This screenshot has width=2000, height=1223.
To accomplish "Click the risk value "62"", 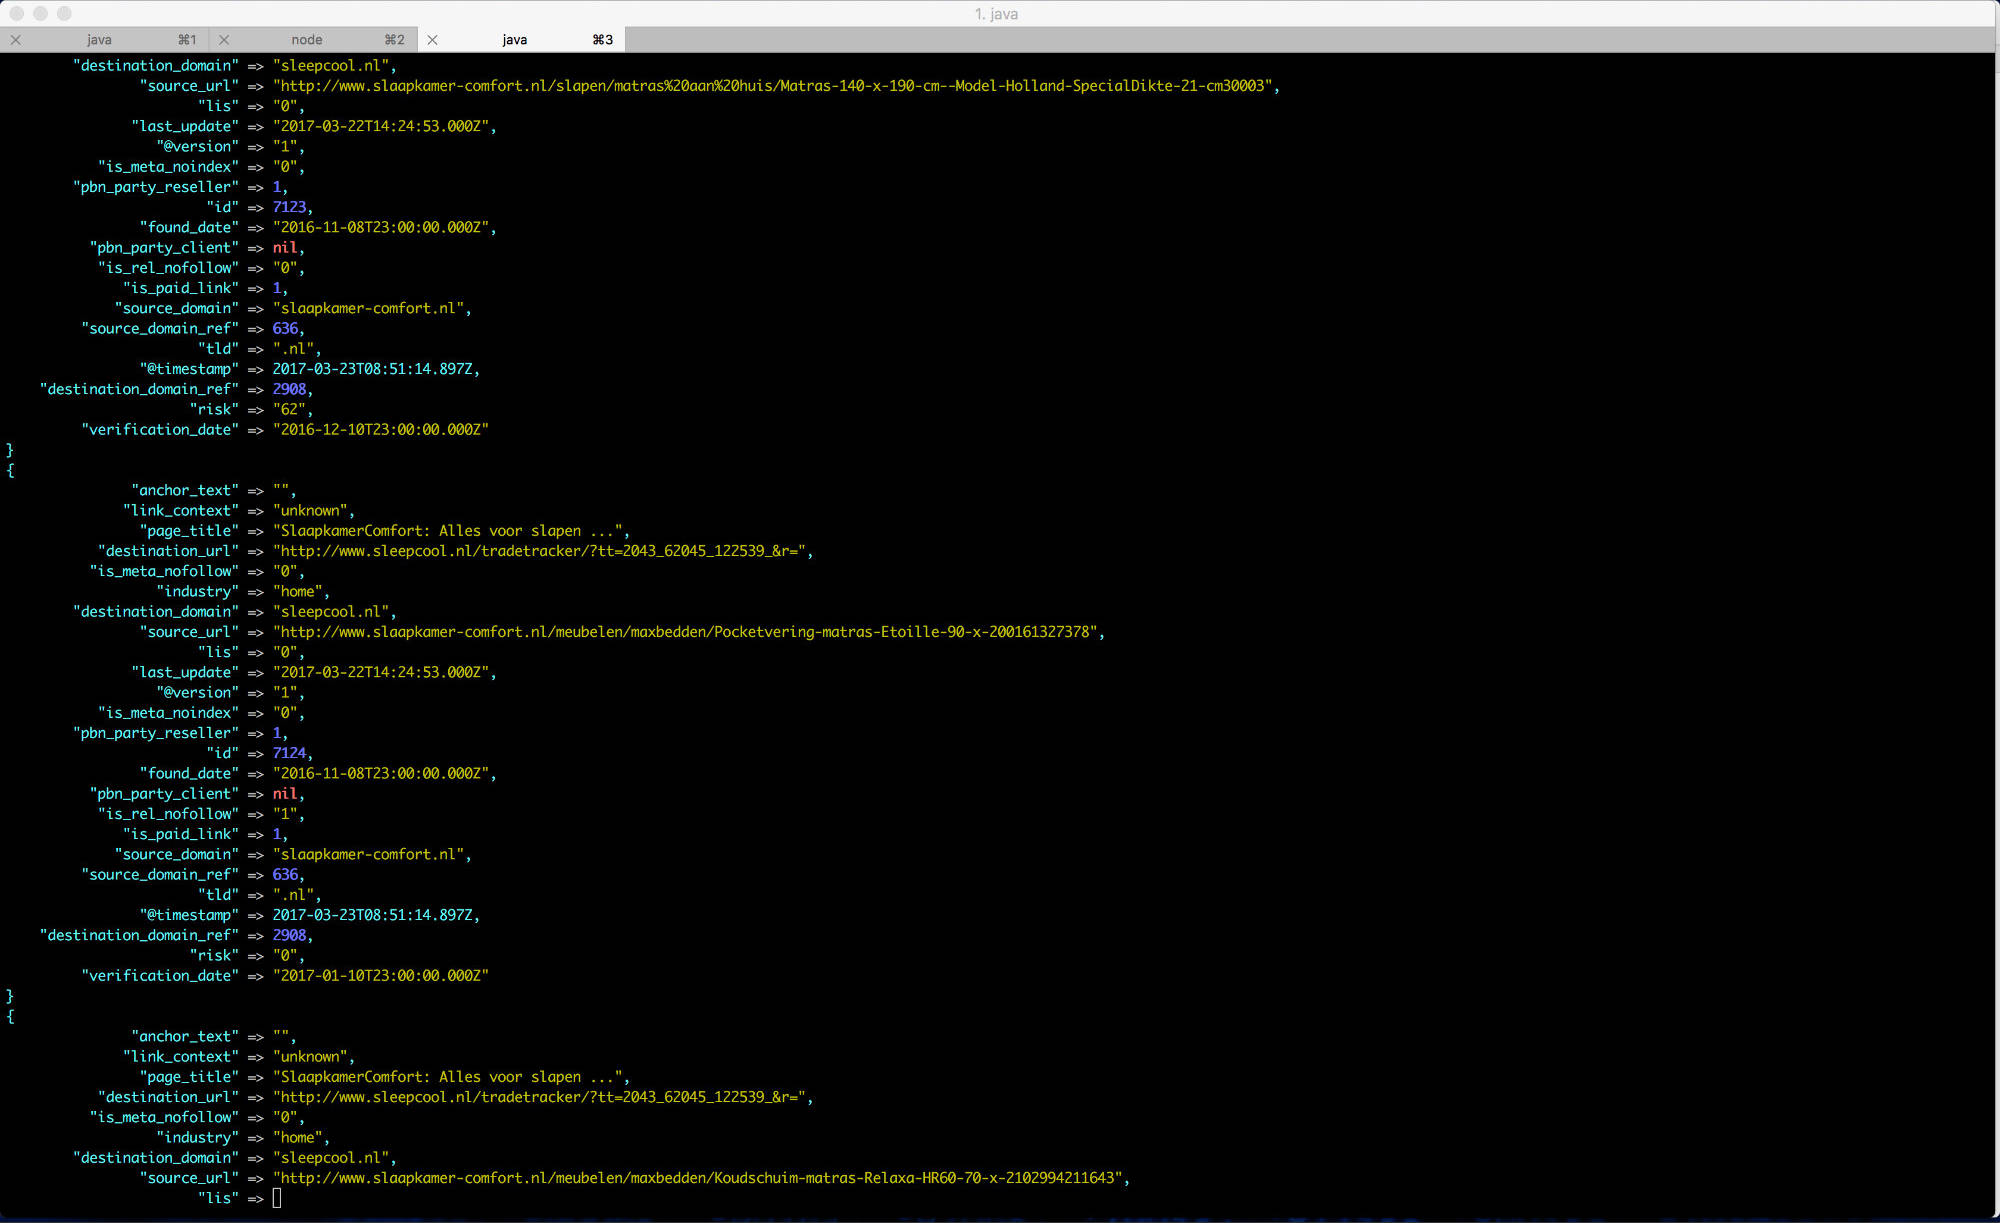I will click(289, 409).
